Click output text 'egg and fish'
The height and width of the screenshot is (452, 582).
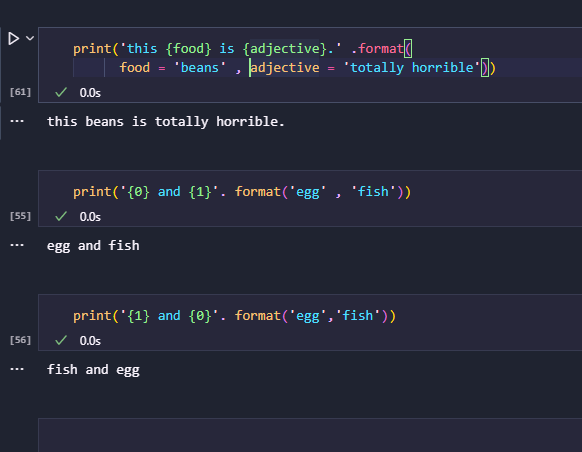93,246
